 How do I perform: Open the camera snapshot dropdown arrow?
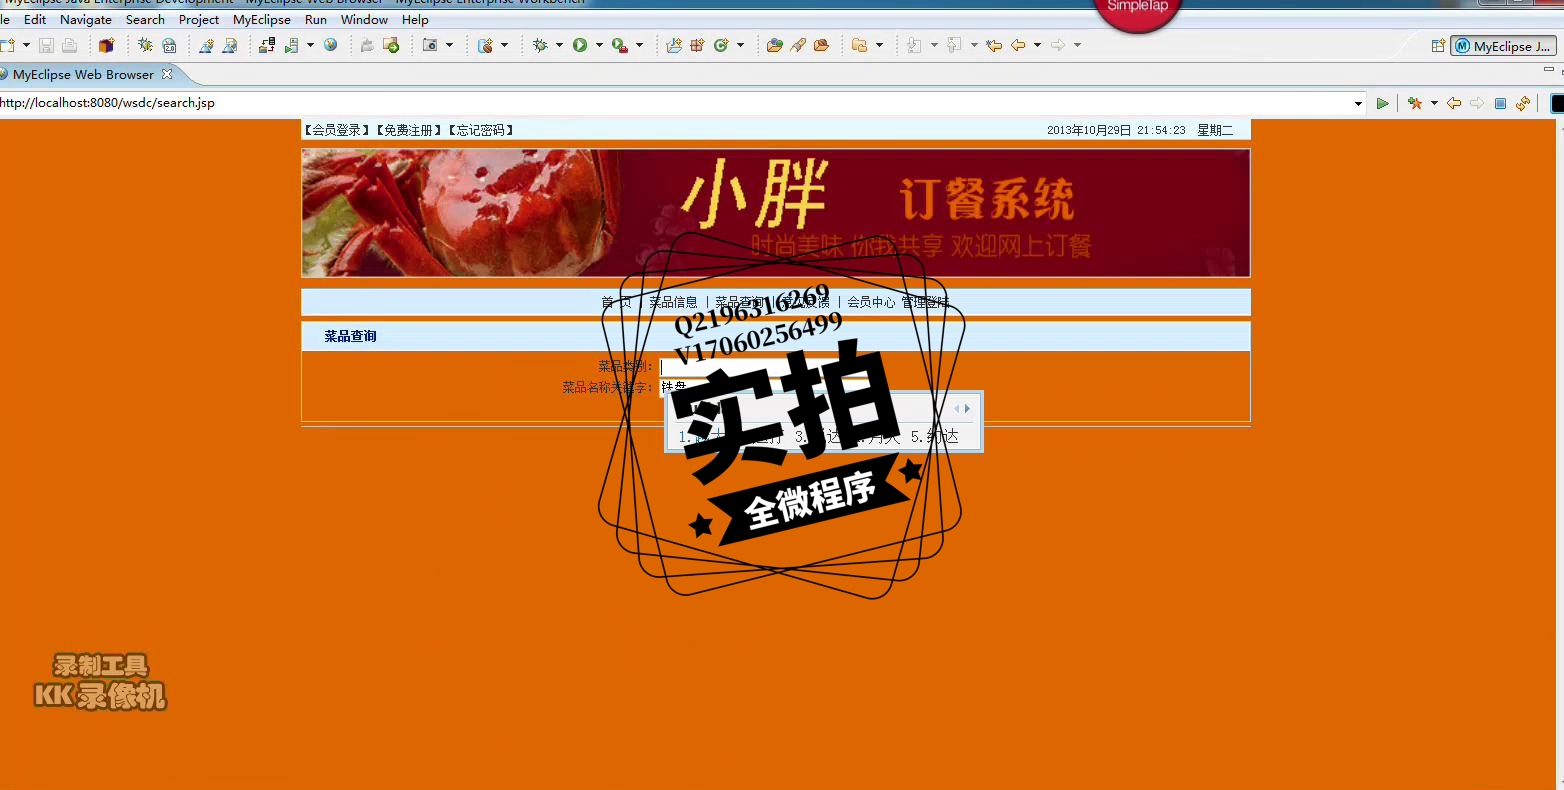449,45
